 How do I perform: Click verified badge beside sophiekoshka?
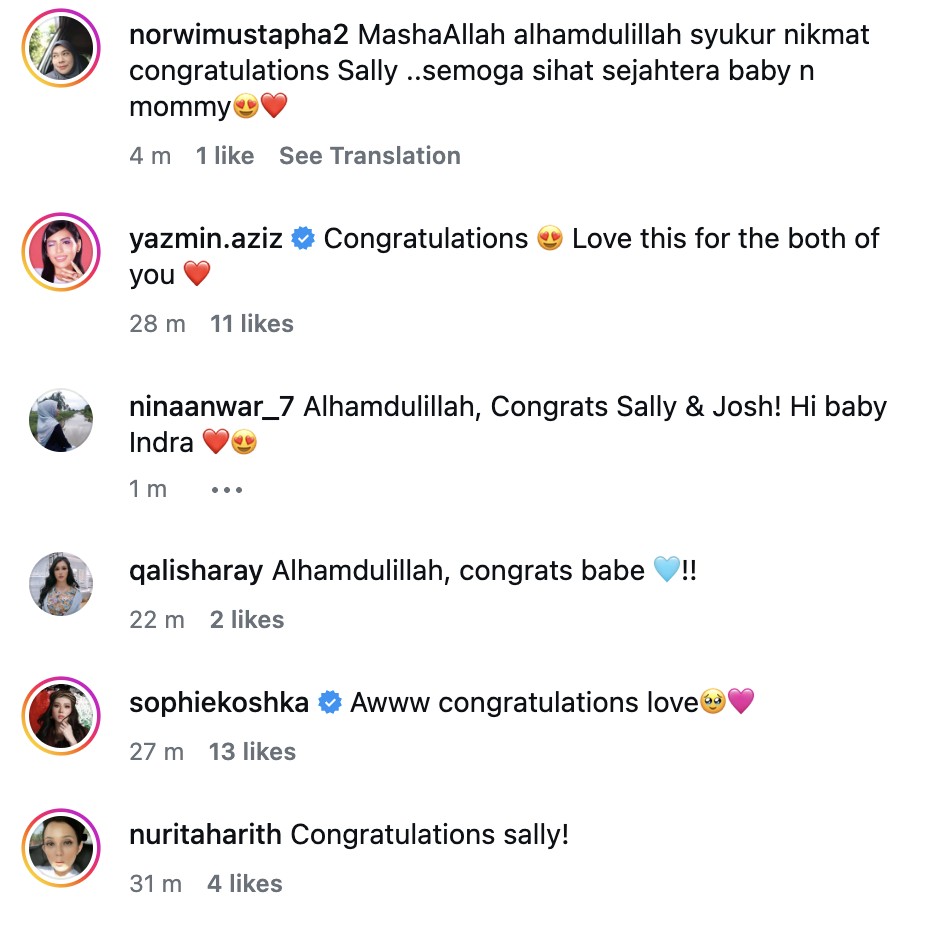point(329,703)
